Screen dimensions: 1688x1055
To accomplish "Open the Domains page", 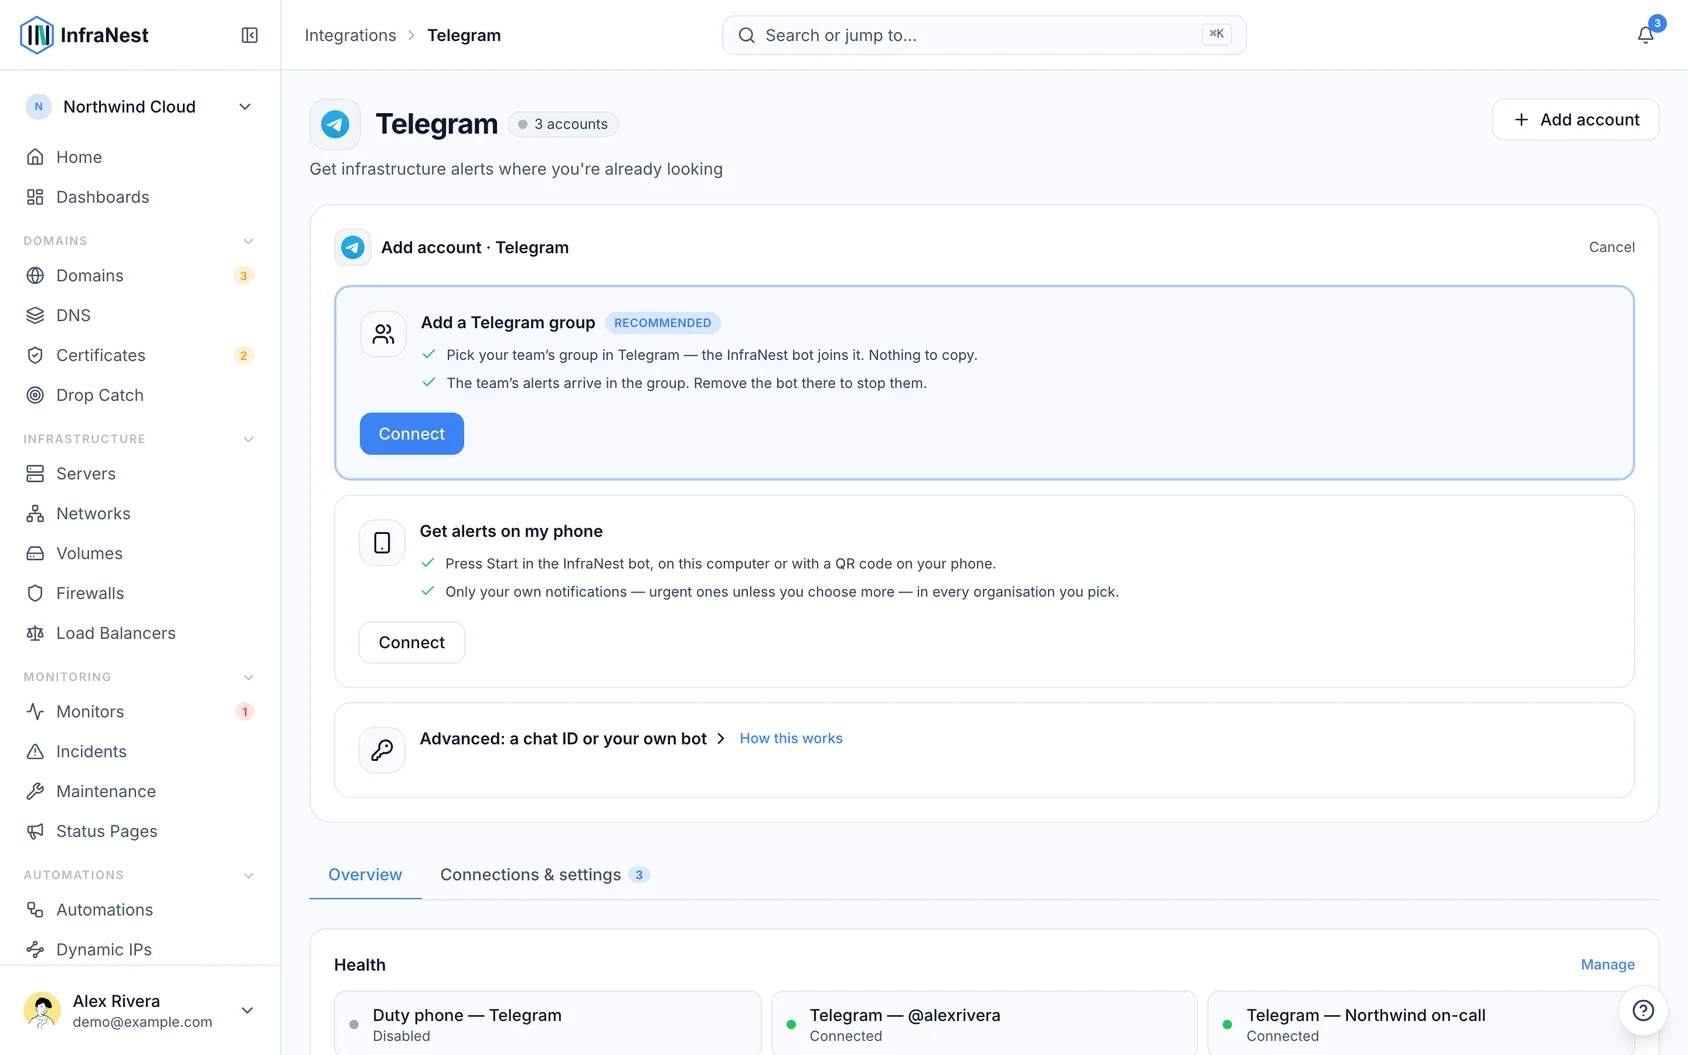I will pyautogui.click(x=140, y=275).
